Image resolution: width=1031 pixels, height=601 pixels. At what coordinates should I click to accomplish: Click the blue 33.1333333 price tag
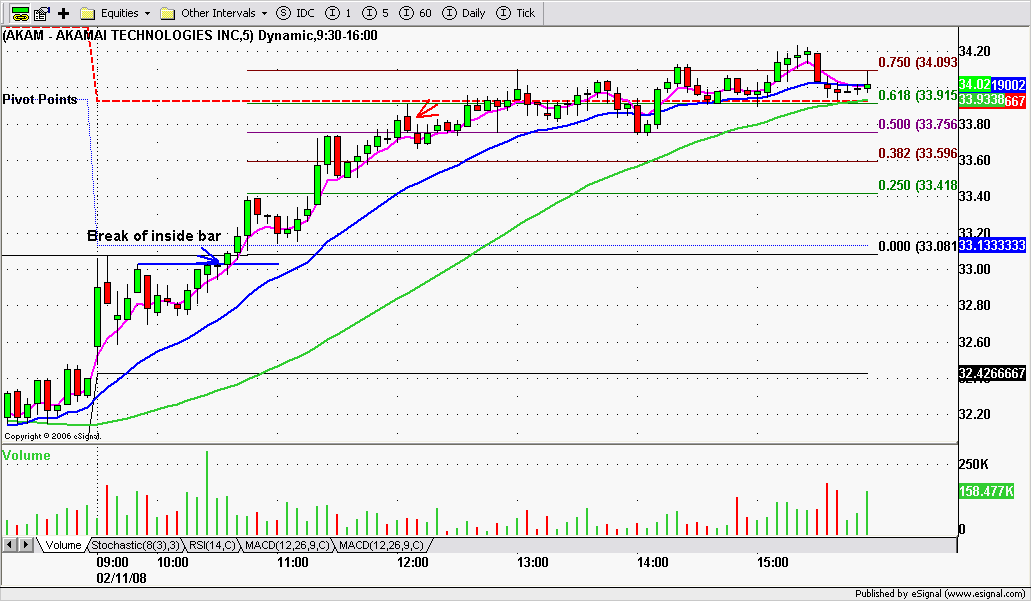coord(992,245)
